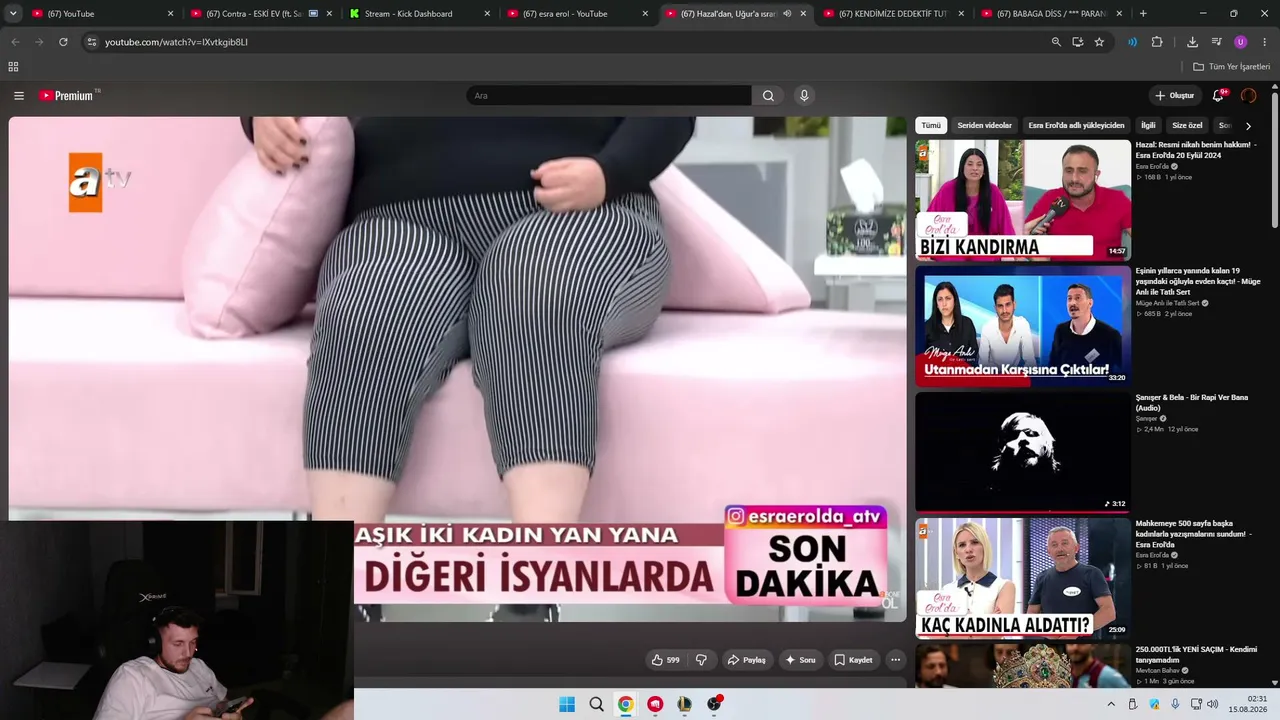Switch to the KENDİMİZE DEDEKTİF TUT tab
Image resolution: width=1280 pixels, height=720 pixels.
point(894,14)
